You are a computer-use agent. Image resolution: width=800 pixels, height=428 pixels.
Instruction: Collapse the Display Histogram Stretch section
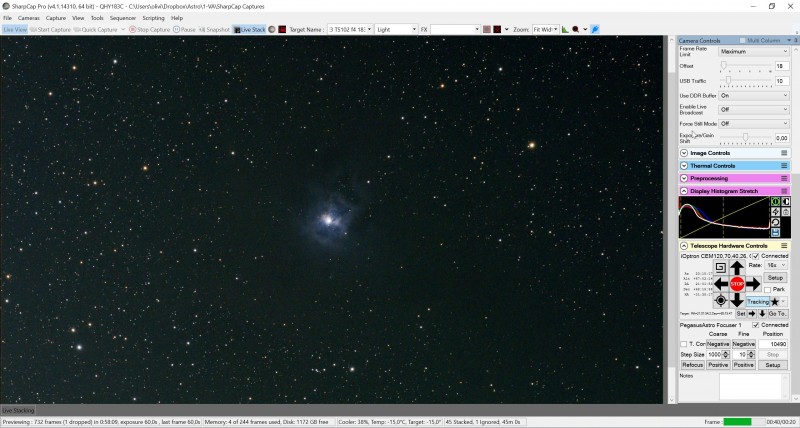click(684, 191)
